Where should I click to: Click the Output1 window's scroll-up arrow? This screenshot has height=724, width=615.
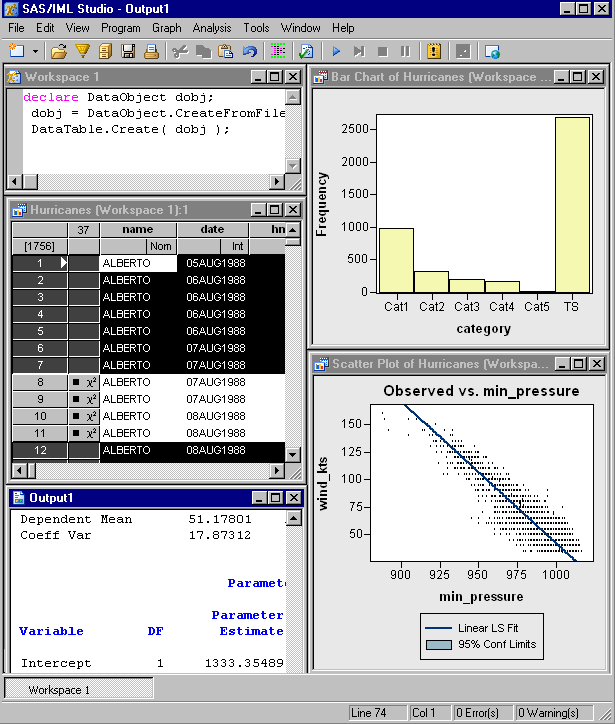[x=293, y=518]
